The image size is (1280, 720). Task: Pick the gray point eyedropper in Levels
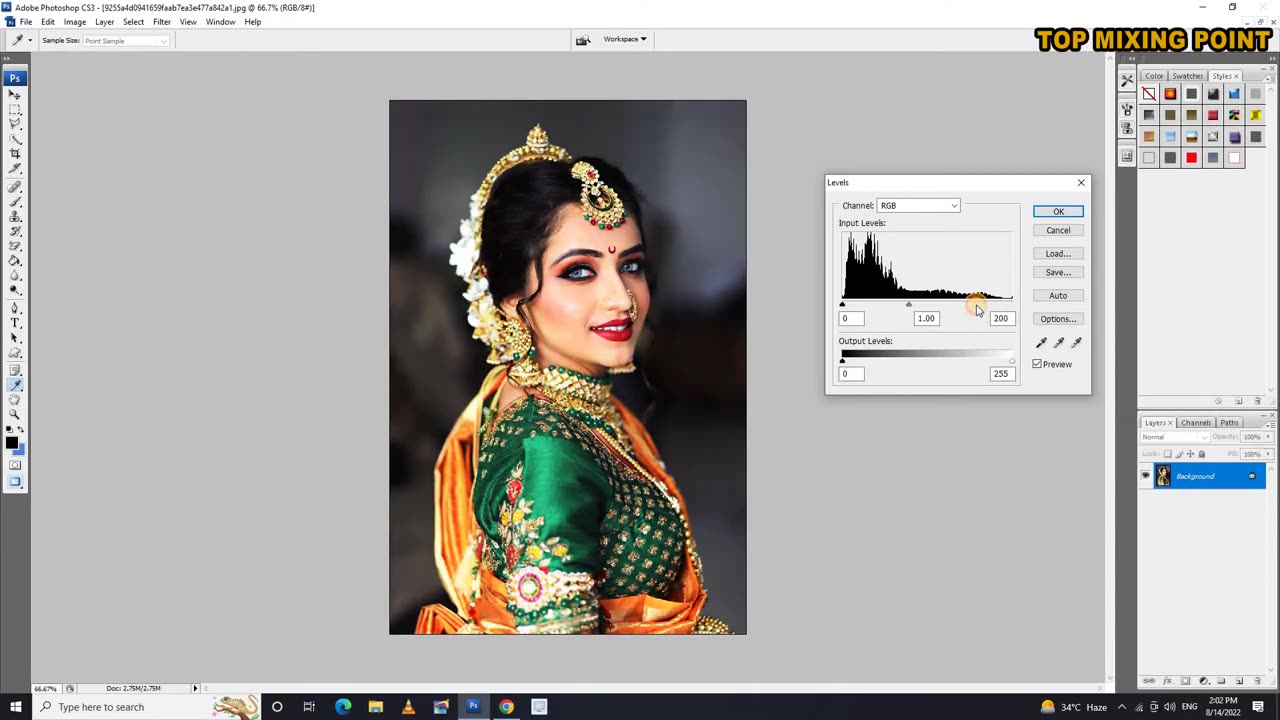(x=1059, y=342)
